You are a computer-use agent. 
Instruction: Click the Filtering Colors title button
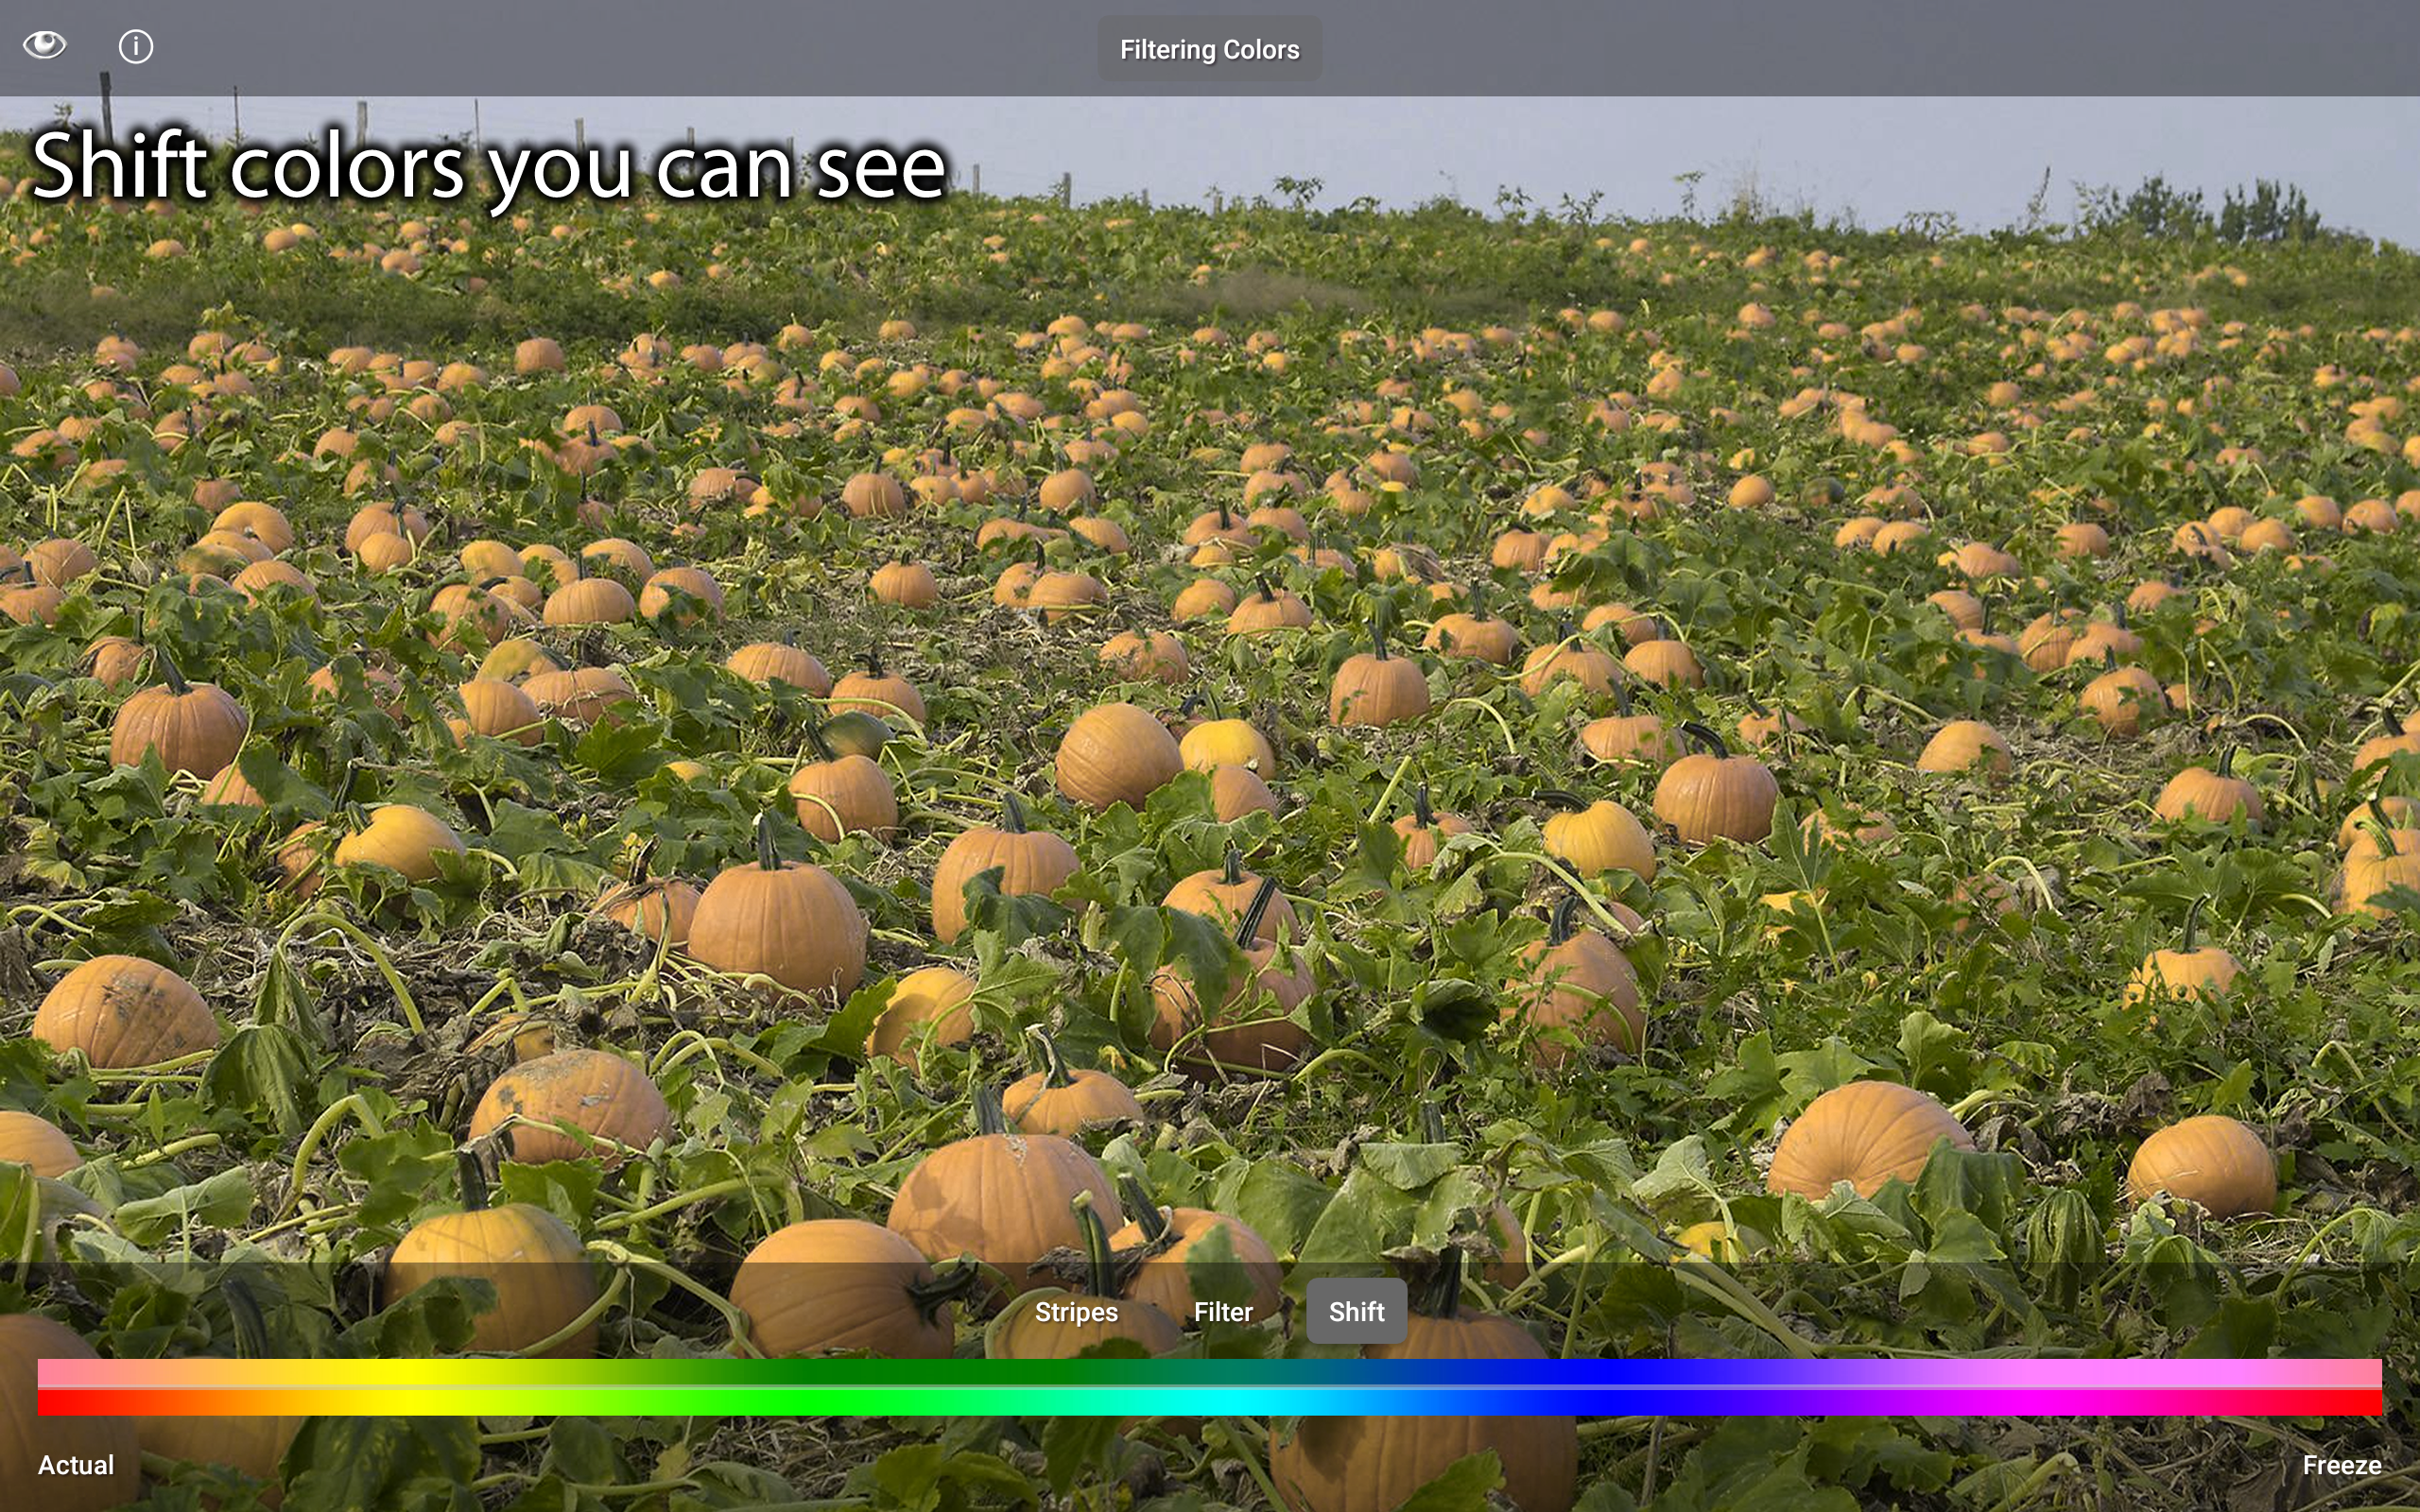click(1209, 49)
